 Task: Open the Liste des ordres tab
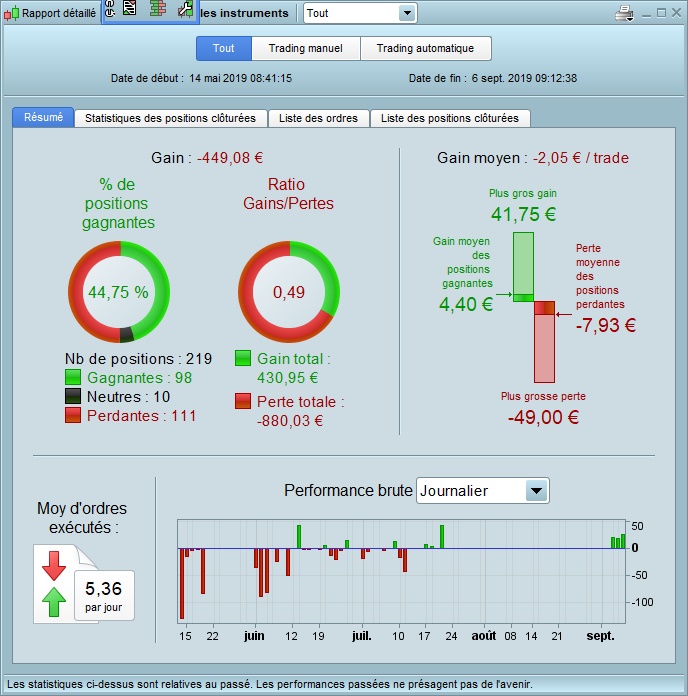[318, 119]
